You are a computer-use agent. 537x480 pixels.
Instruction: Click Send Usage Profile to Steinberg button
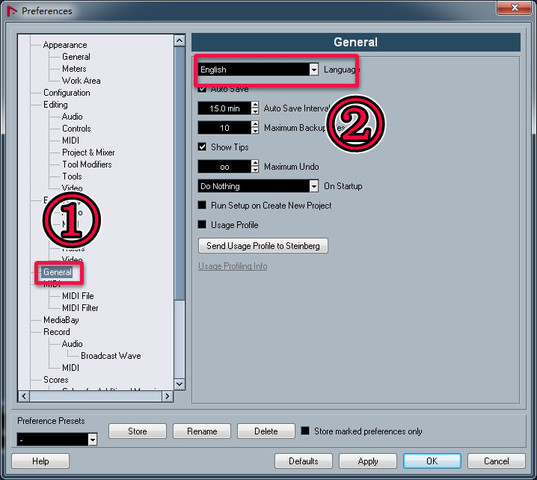click(x=263, y=246)
